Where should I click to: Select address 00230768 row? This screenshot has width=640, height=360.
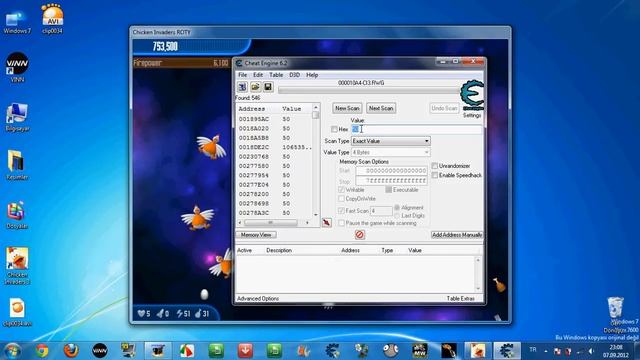pos(274,157)
